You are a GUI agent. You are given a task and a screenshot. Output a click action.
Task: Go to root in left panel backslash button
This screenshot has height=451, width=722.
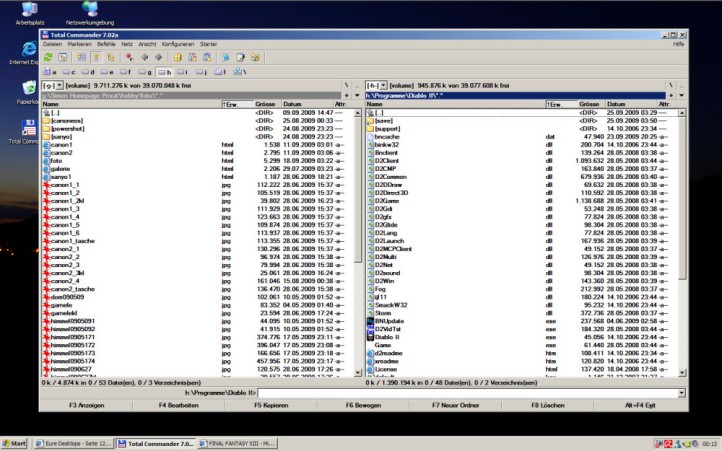[x=347, y=85]
